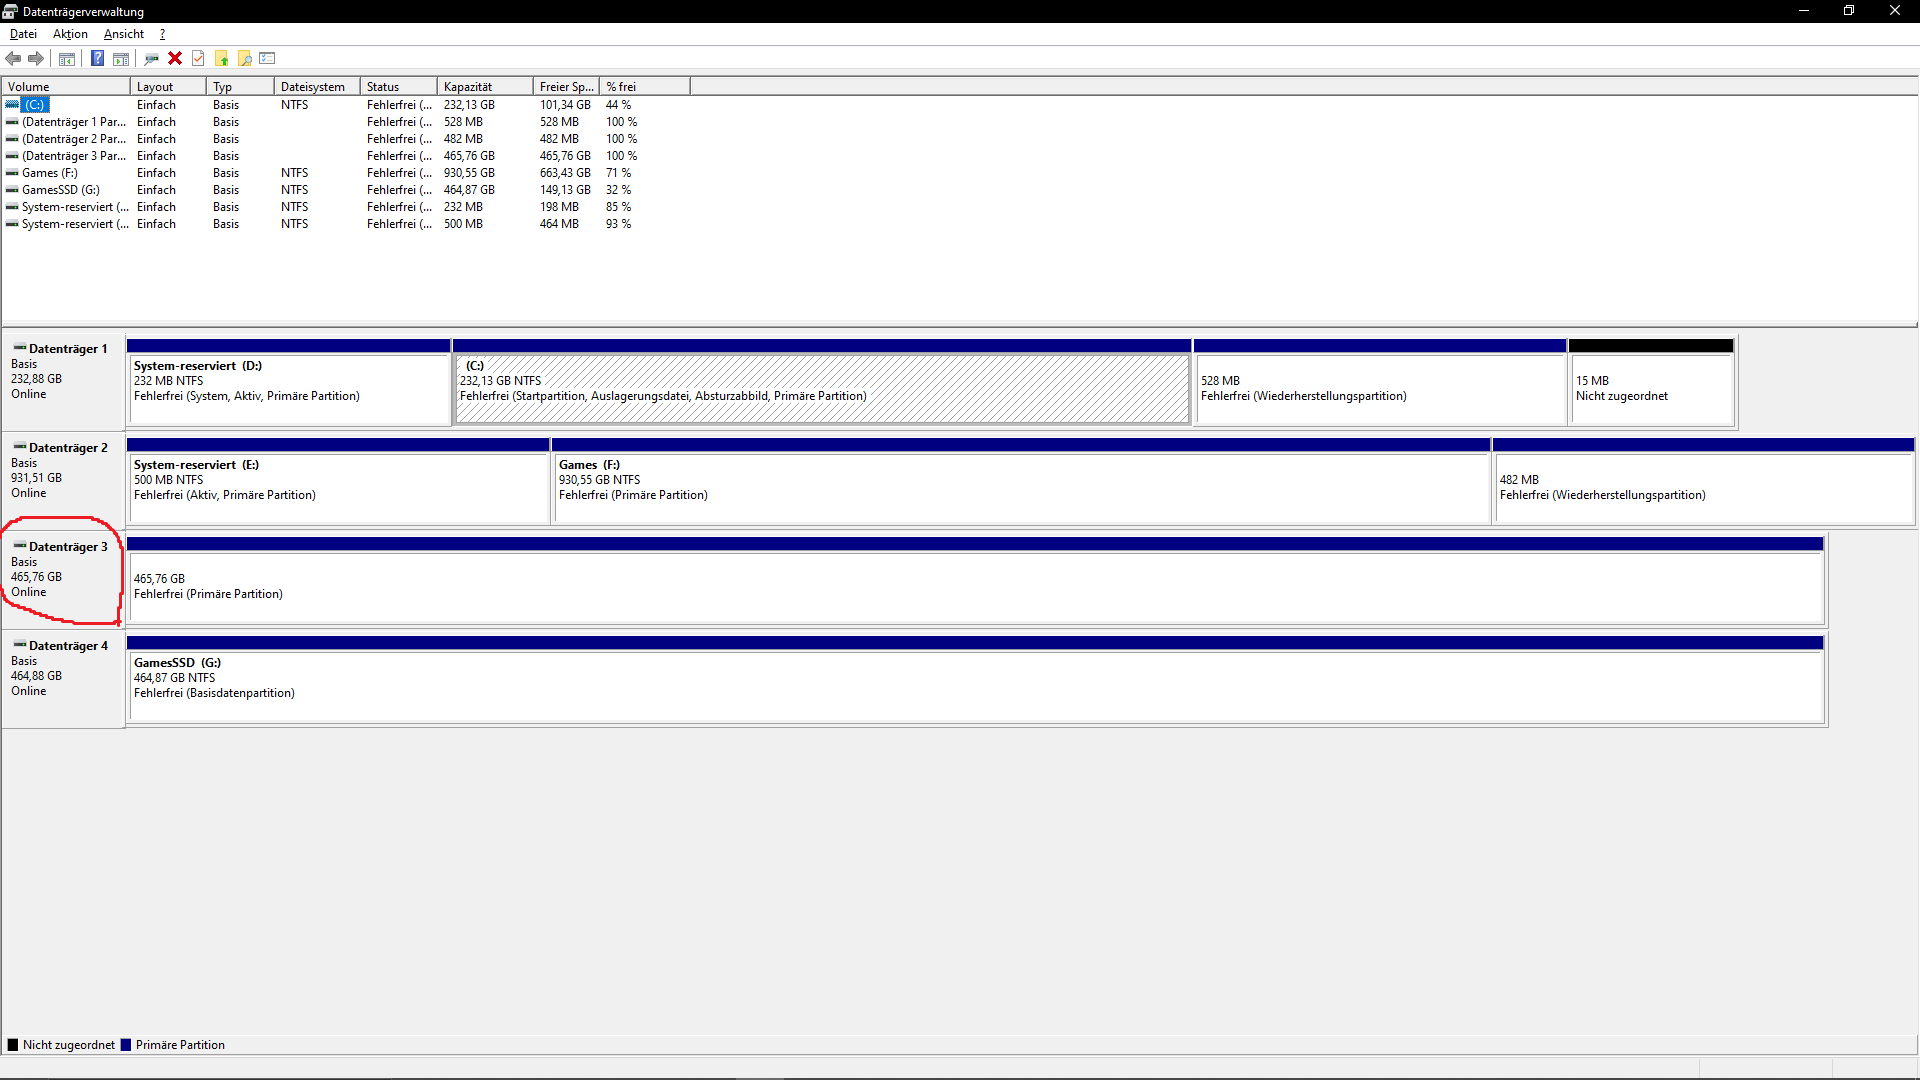This screenshot has height=1080, width=1920.
Task: Click the properties checkmark document icon
Action: [198, 58]
